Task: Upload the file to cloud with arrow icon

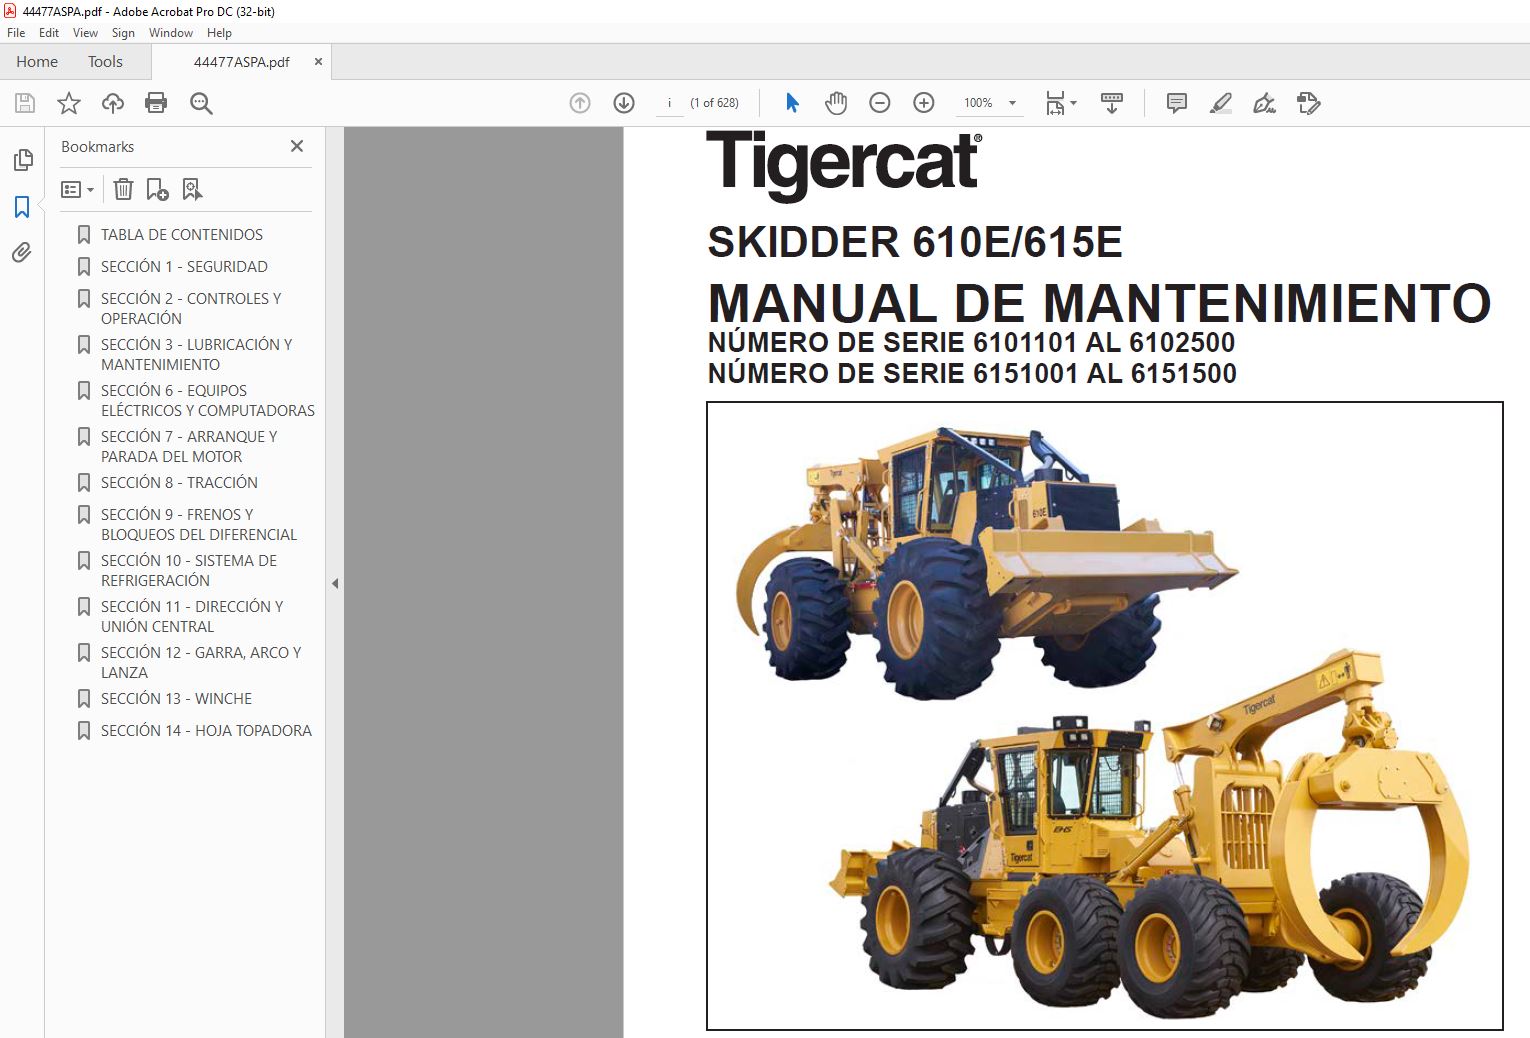Action: point(113,103)
